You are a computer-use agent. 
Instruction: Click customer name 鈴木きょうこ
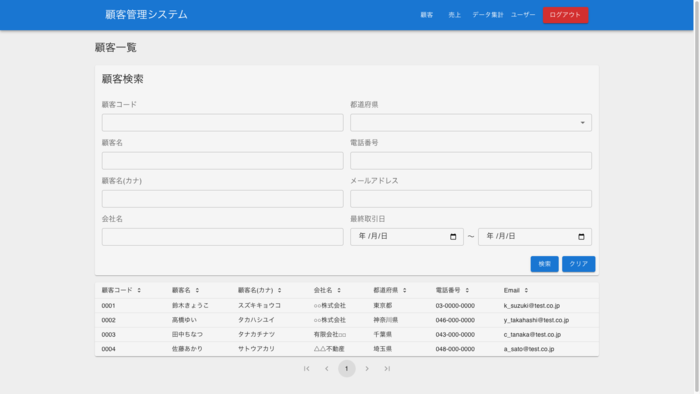point(190,306)
